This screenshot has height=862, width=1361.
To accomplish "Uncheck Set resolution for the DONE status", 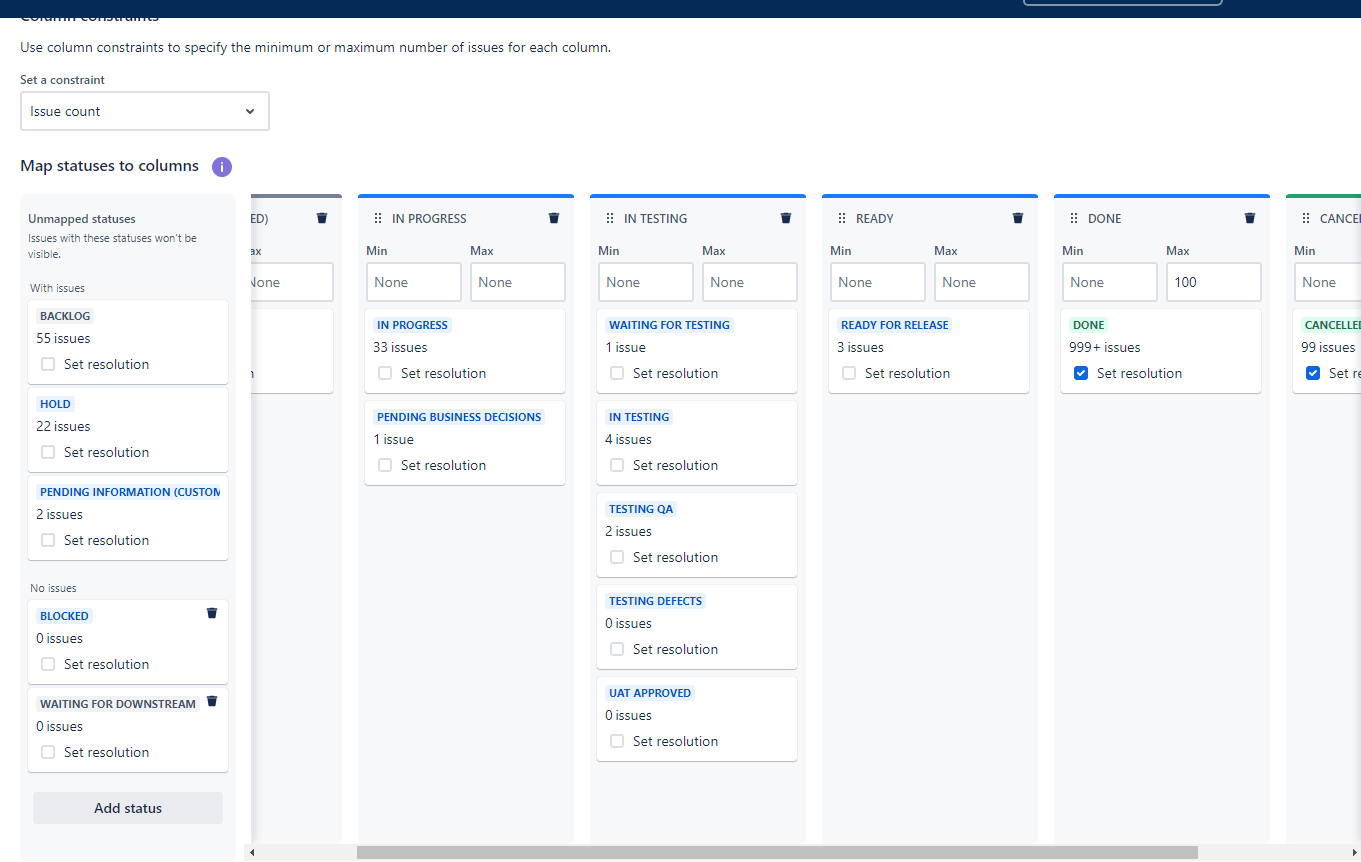I will 1081,372.
